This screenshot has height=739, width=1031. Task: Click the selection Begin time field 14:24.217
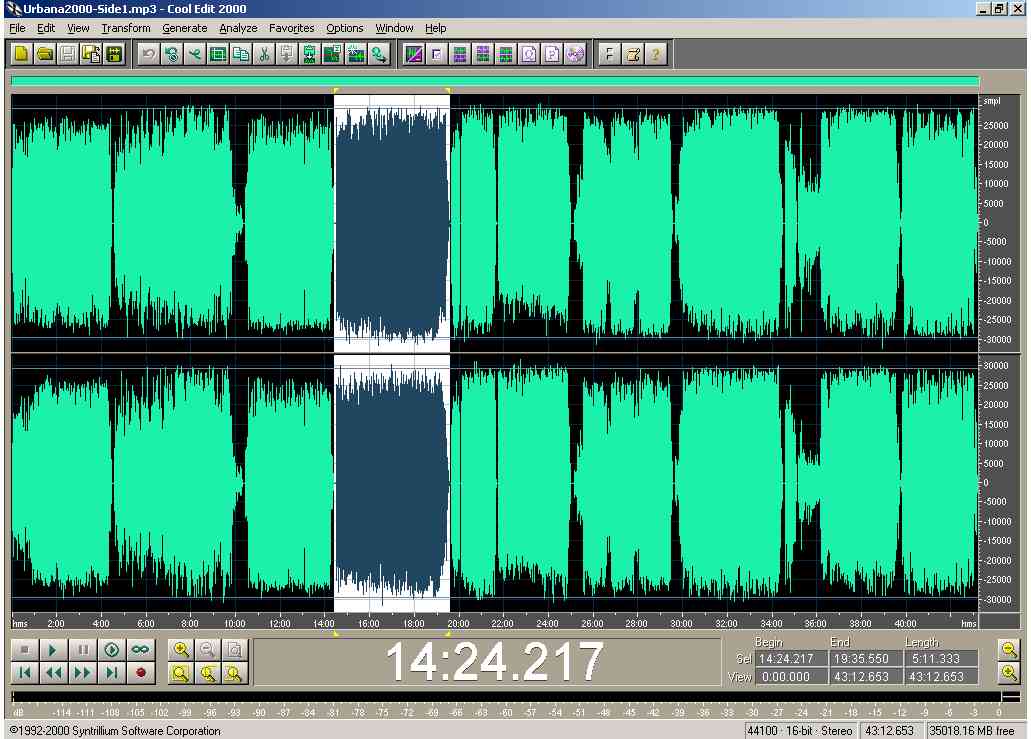point(786,659)
